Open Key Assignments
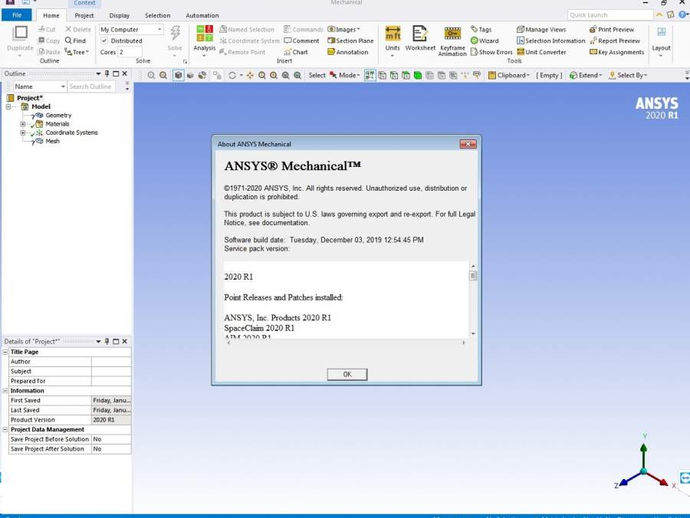 (617, 52)
